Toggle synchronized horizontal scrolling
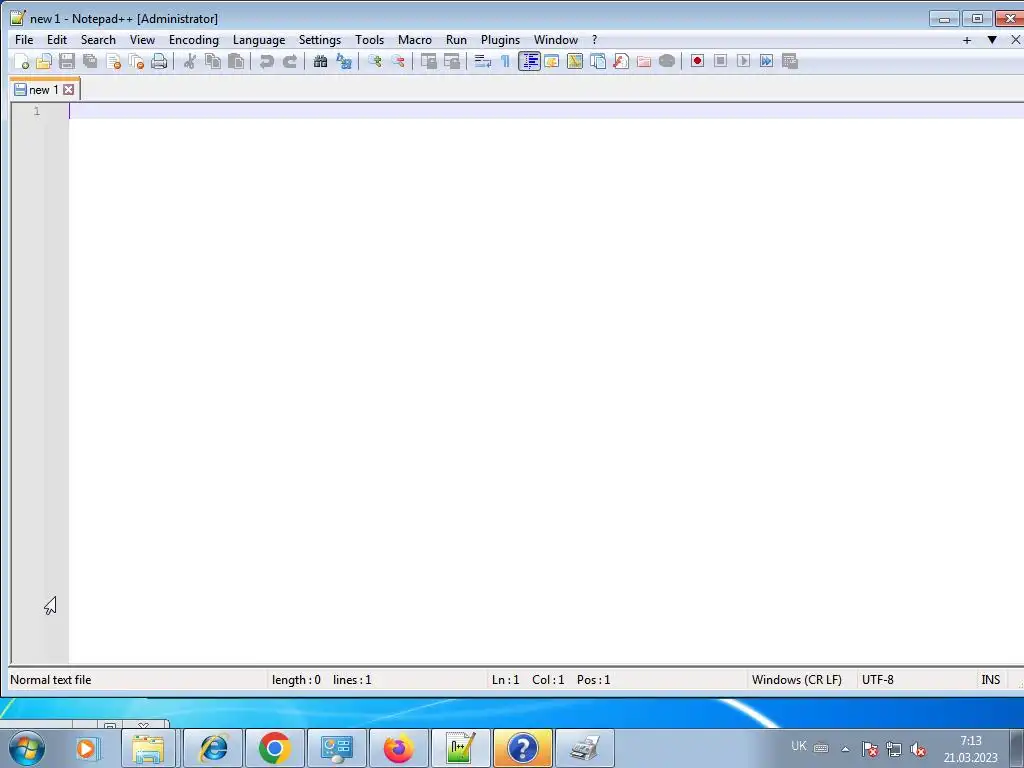Viewport: 1024px width, 768px height. pyautogui.click(x=452, y=61)
